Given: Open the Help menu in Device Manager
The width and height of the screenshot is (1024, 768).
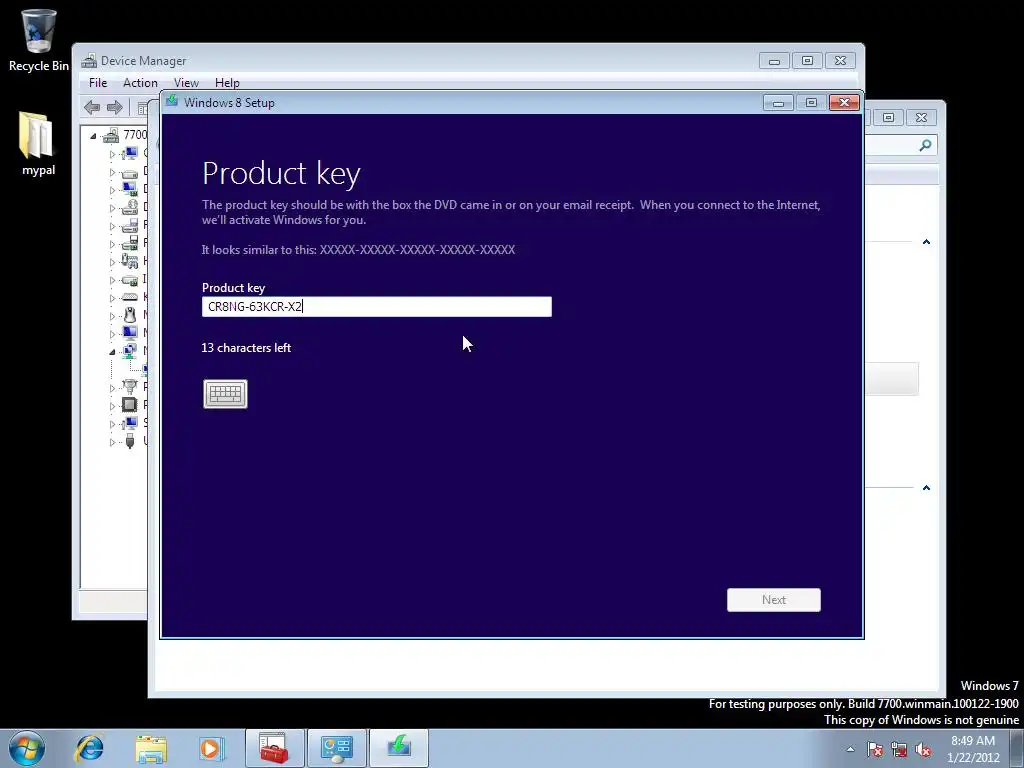Looking at the screenshot, I should (227, 83).
